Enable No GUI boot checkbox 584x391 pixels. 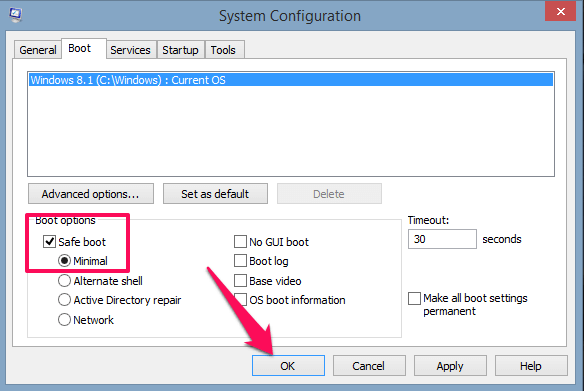240,241
